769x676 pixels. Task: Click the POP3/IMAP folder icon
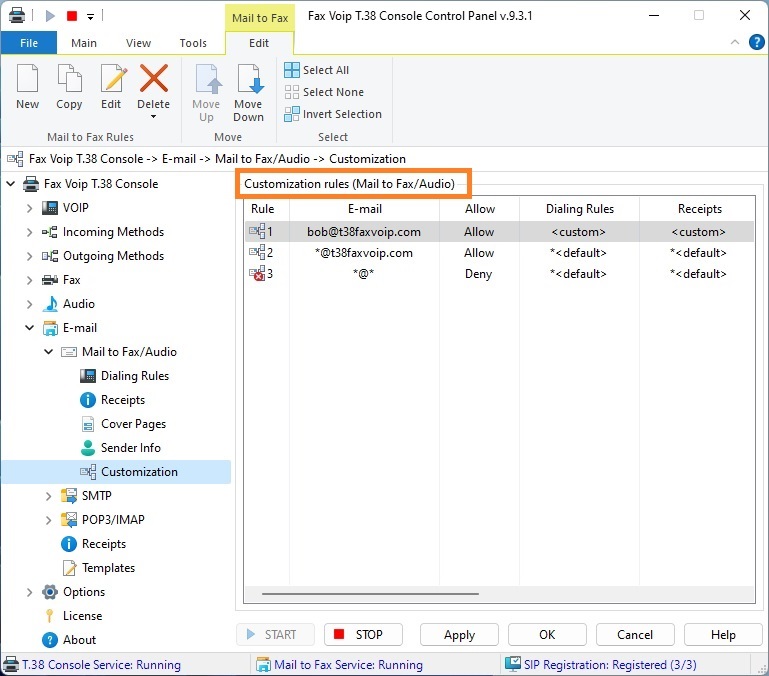(x=69, y=520)
